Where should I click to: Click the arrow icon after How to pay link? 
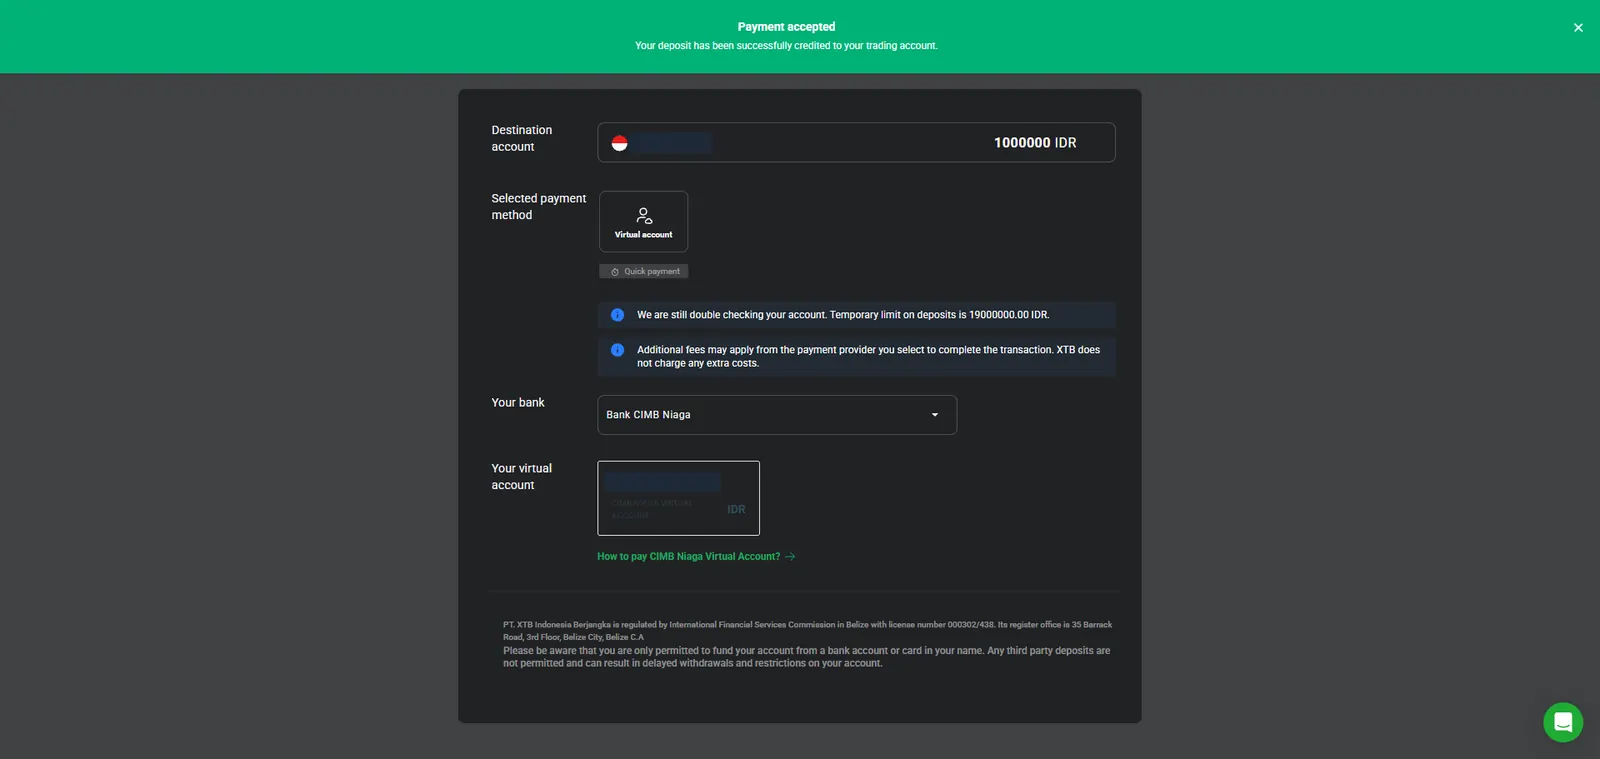tap(790, 557)
